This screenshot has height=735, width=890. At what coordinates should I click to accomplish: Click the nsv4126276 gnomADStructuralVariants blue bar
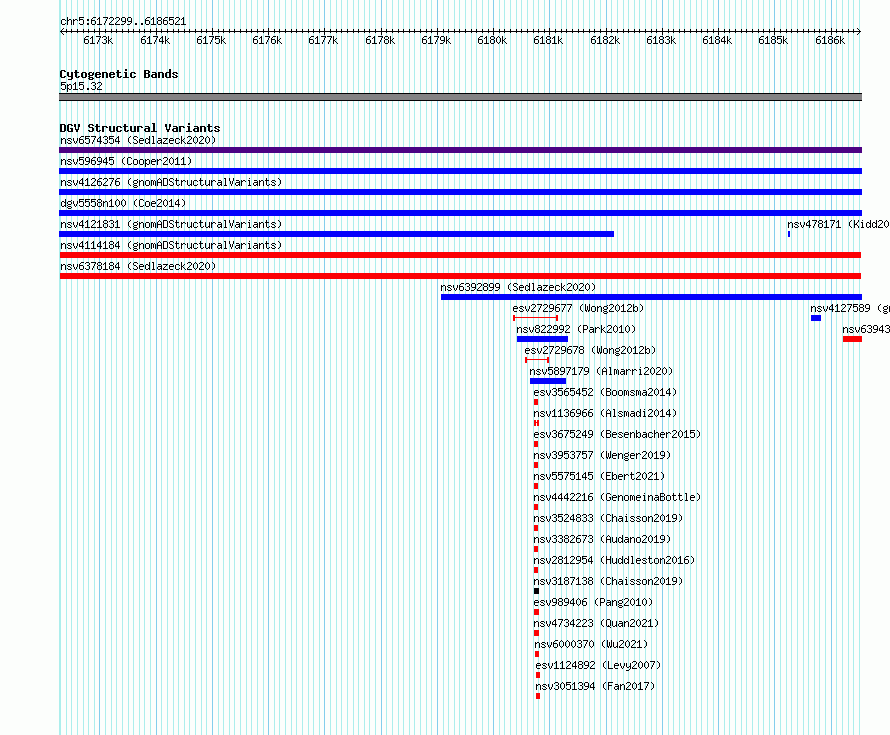[x=460, y=192]
